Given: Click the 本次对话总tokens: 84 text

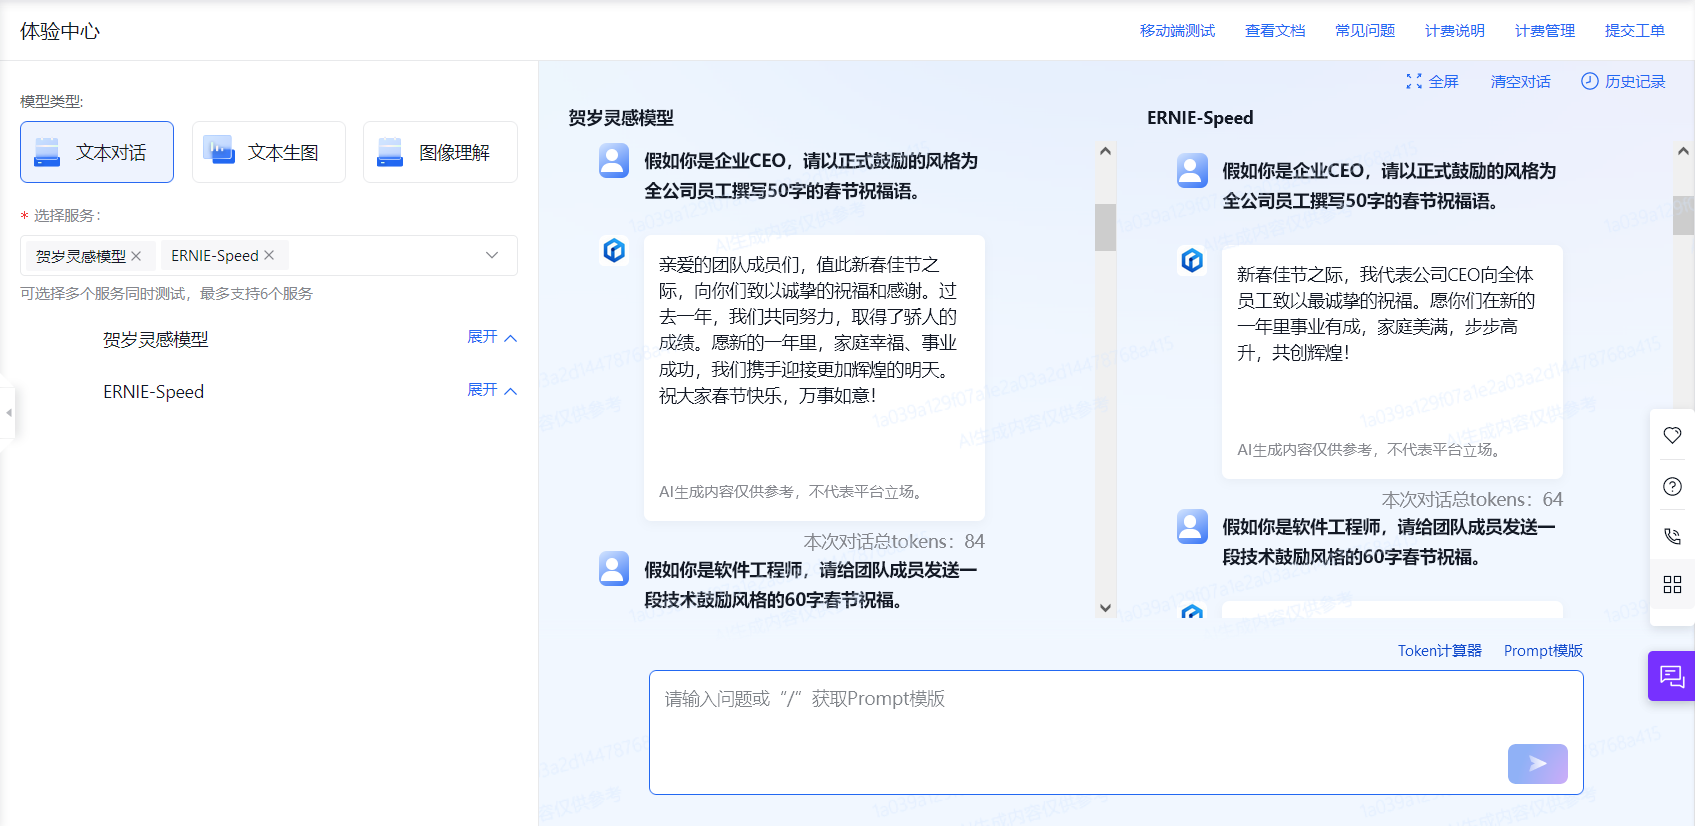Looking at the screenshot, I should click(894, 542).
